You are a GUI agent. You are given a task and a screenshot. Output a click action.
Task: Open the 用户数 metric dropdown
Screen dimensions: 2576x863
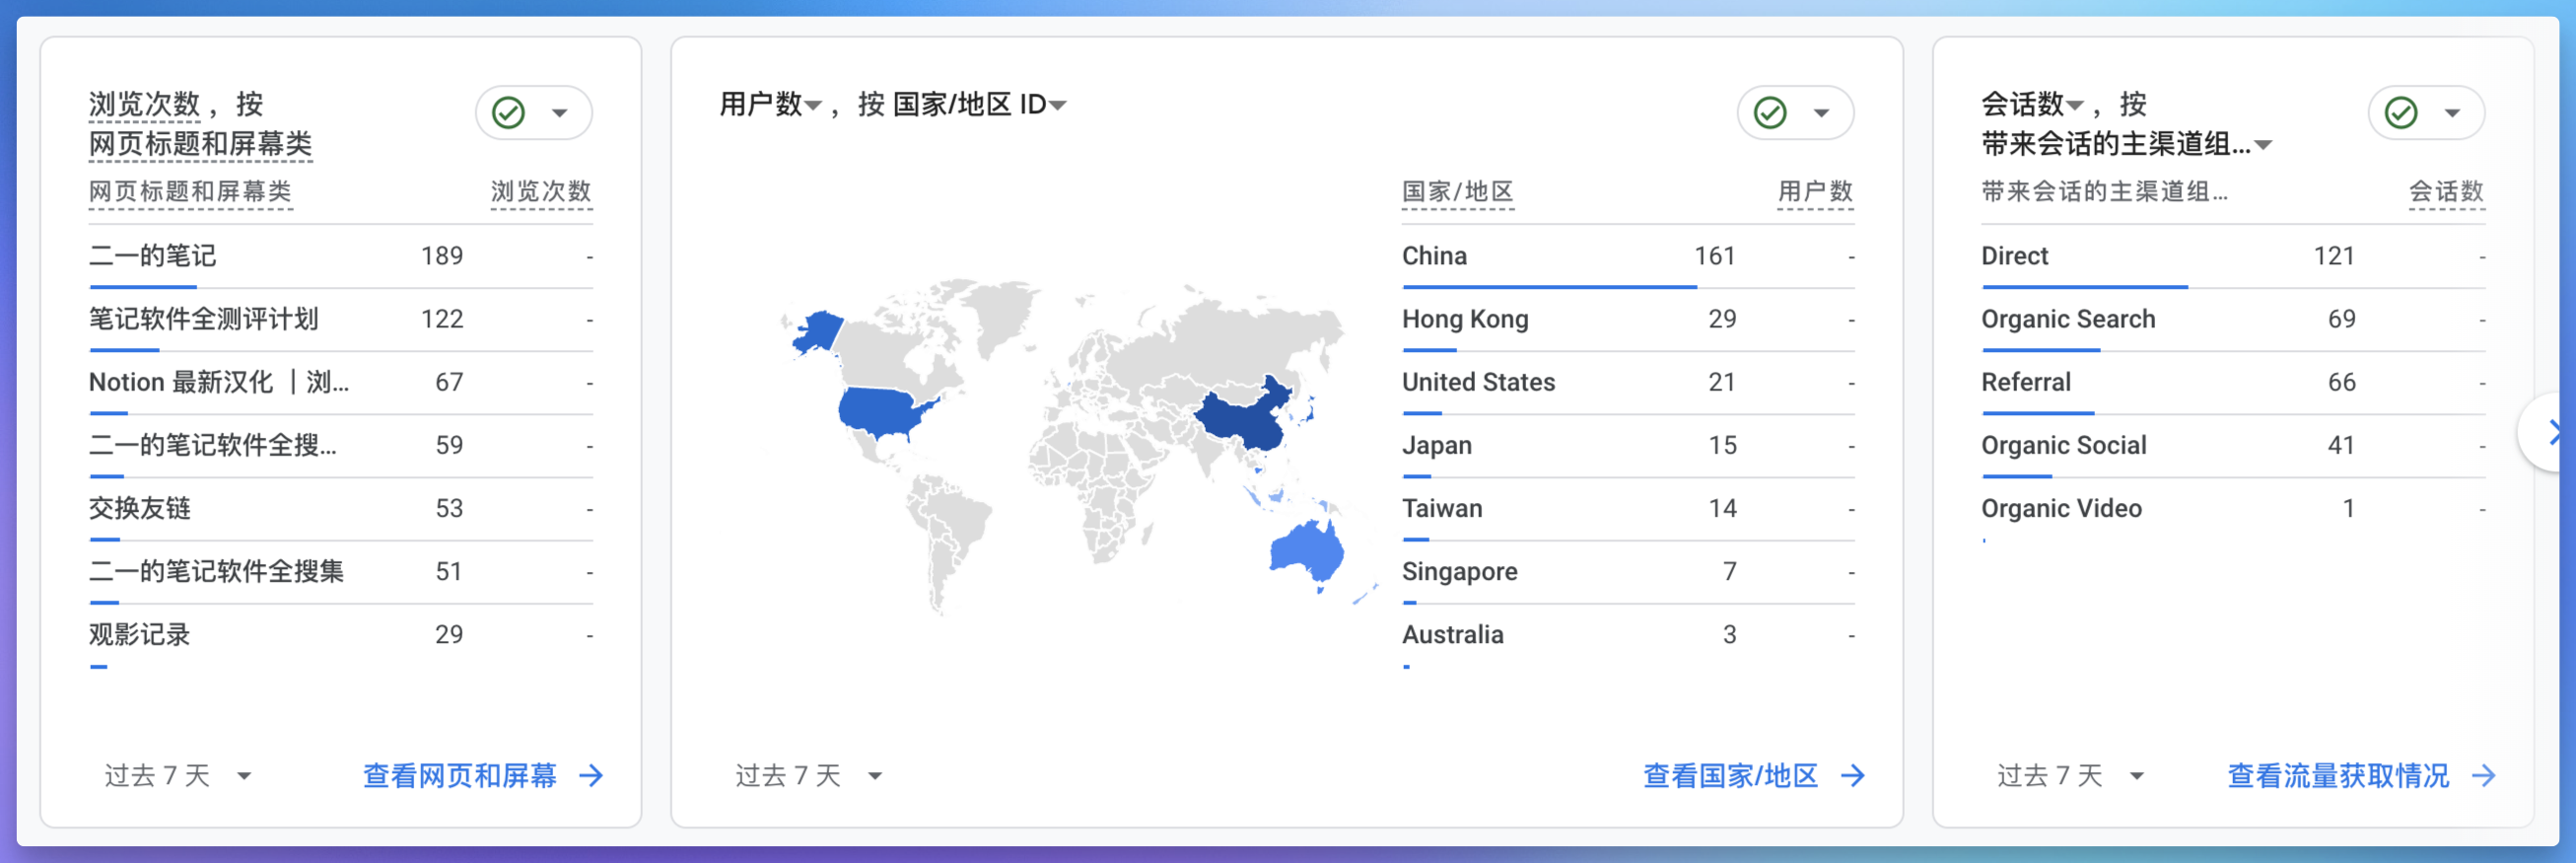tap(771, 104)
